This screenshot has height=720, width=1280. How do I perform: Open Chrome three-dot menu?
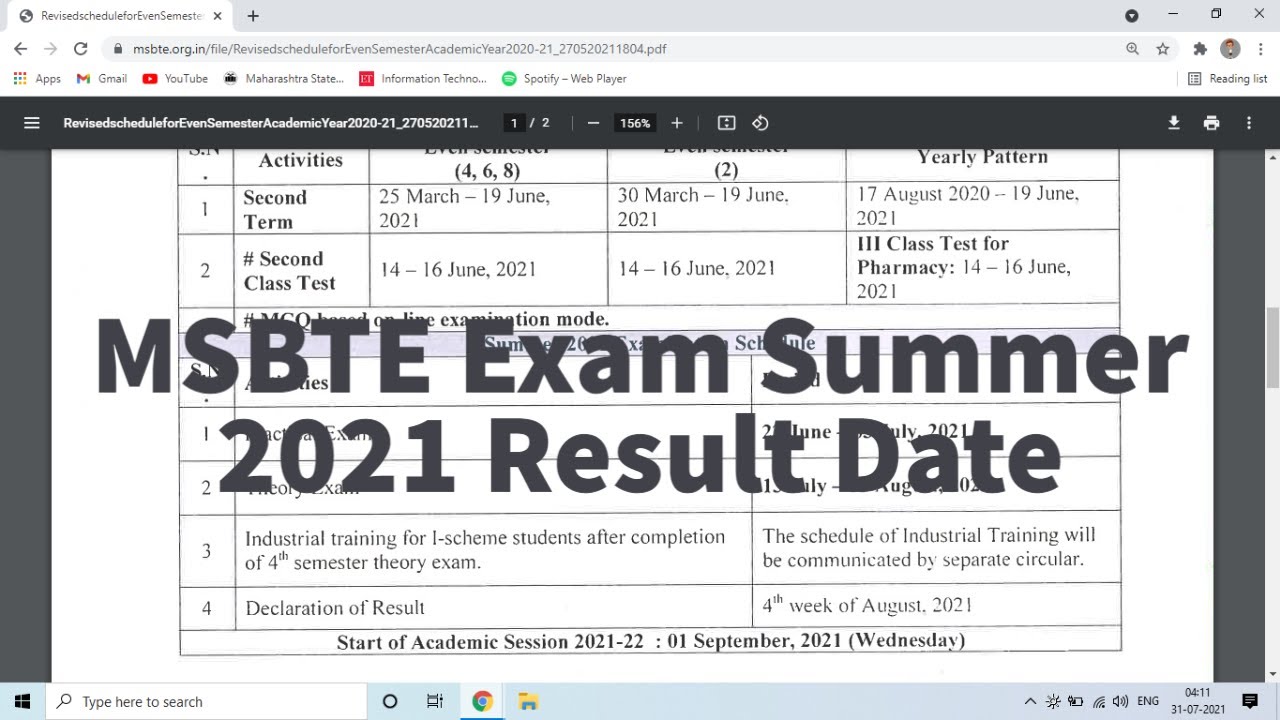(1259, 48)
